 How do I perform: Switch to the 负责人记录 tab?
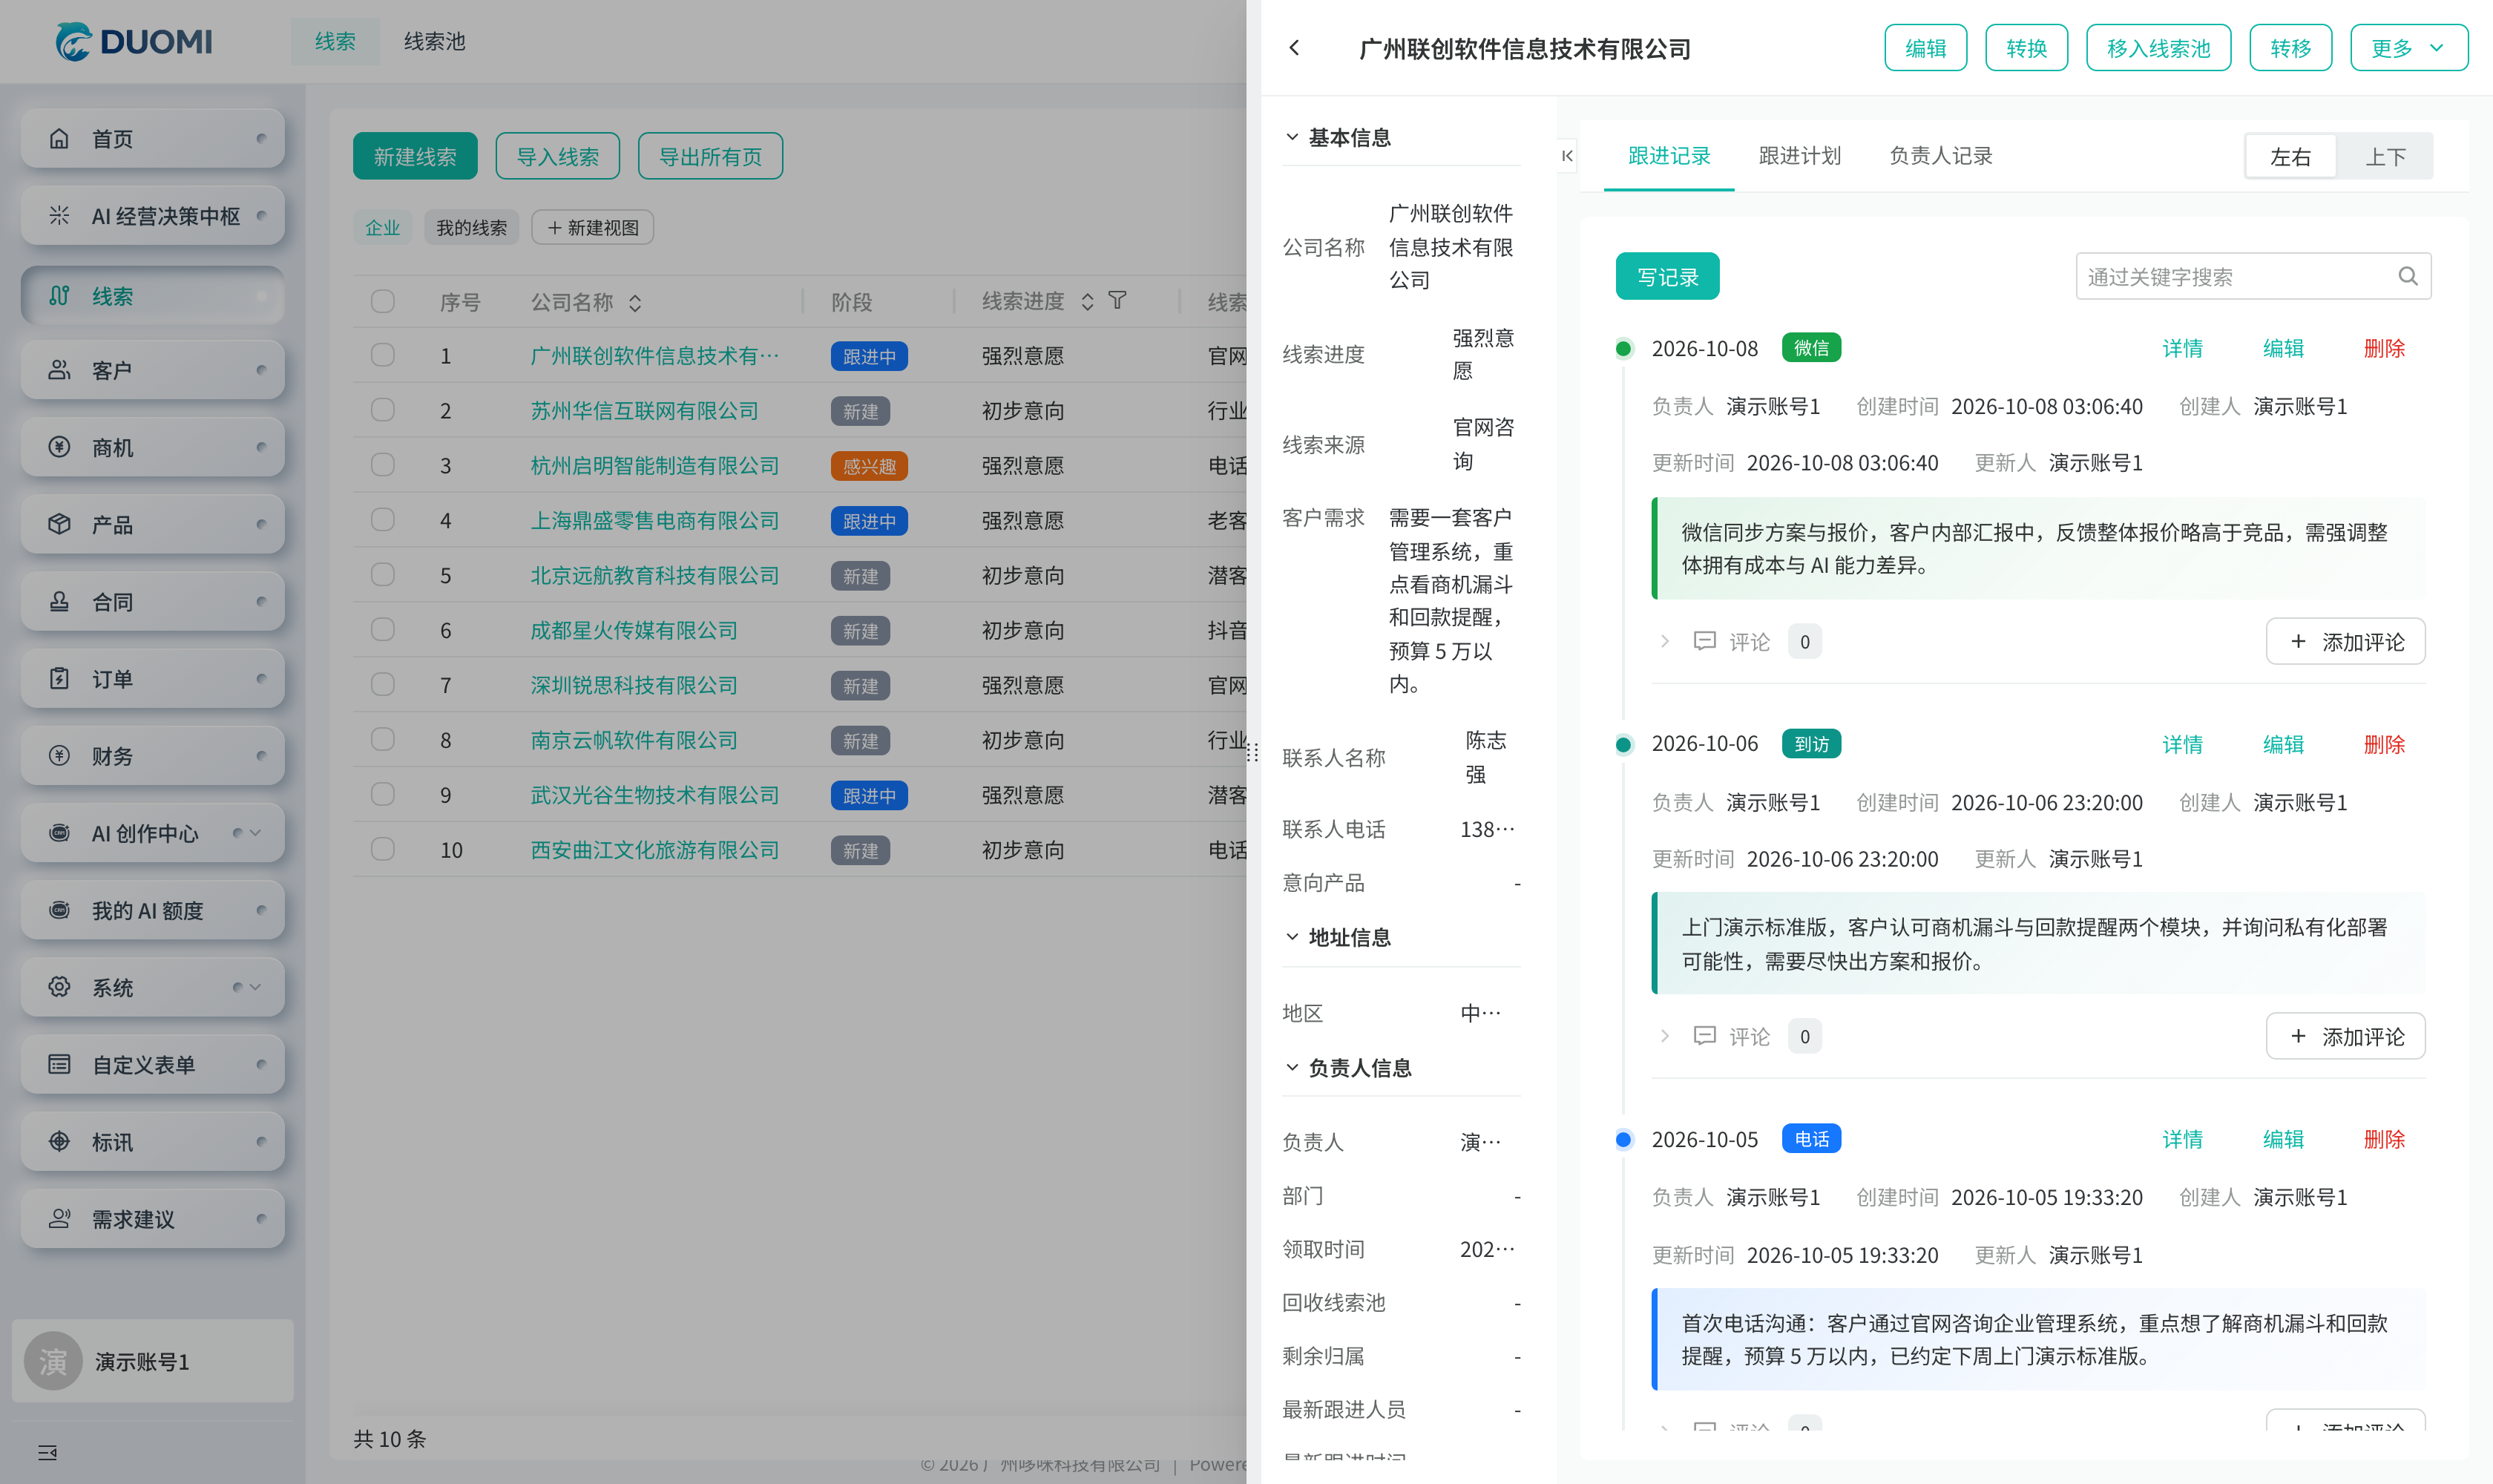point(1940,156)
